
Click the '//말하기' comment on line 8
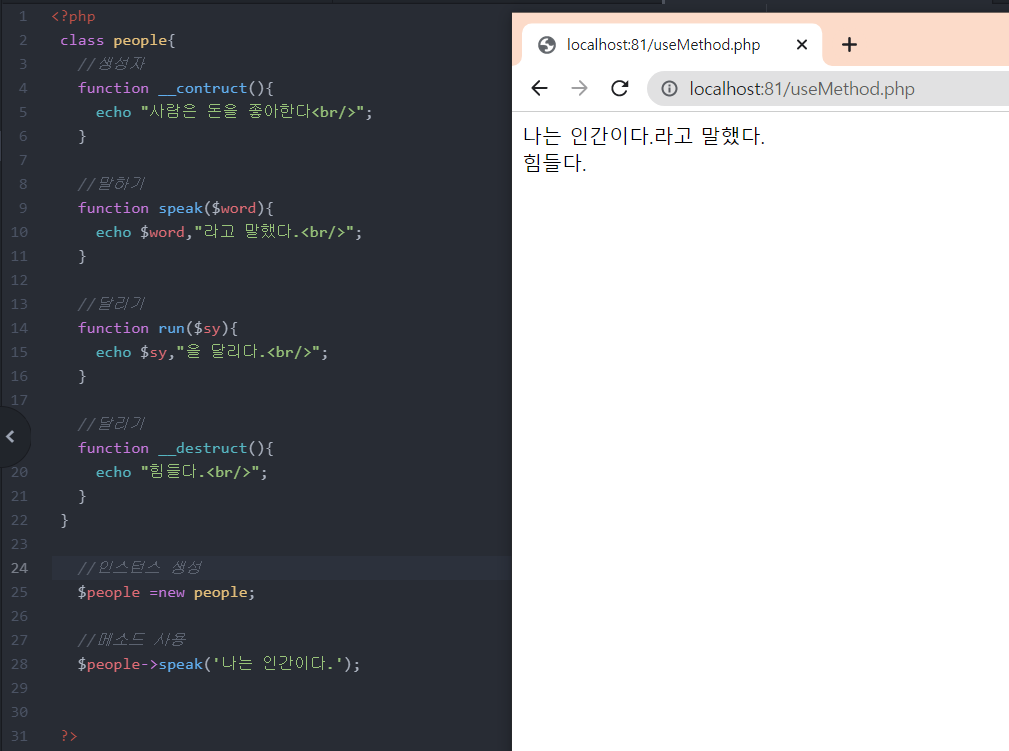(x=111, y=184)
